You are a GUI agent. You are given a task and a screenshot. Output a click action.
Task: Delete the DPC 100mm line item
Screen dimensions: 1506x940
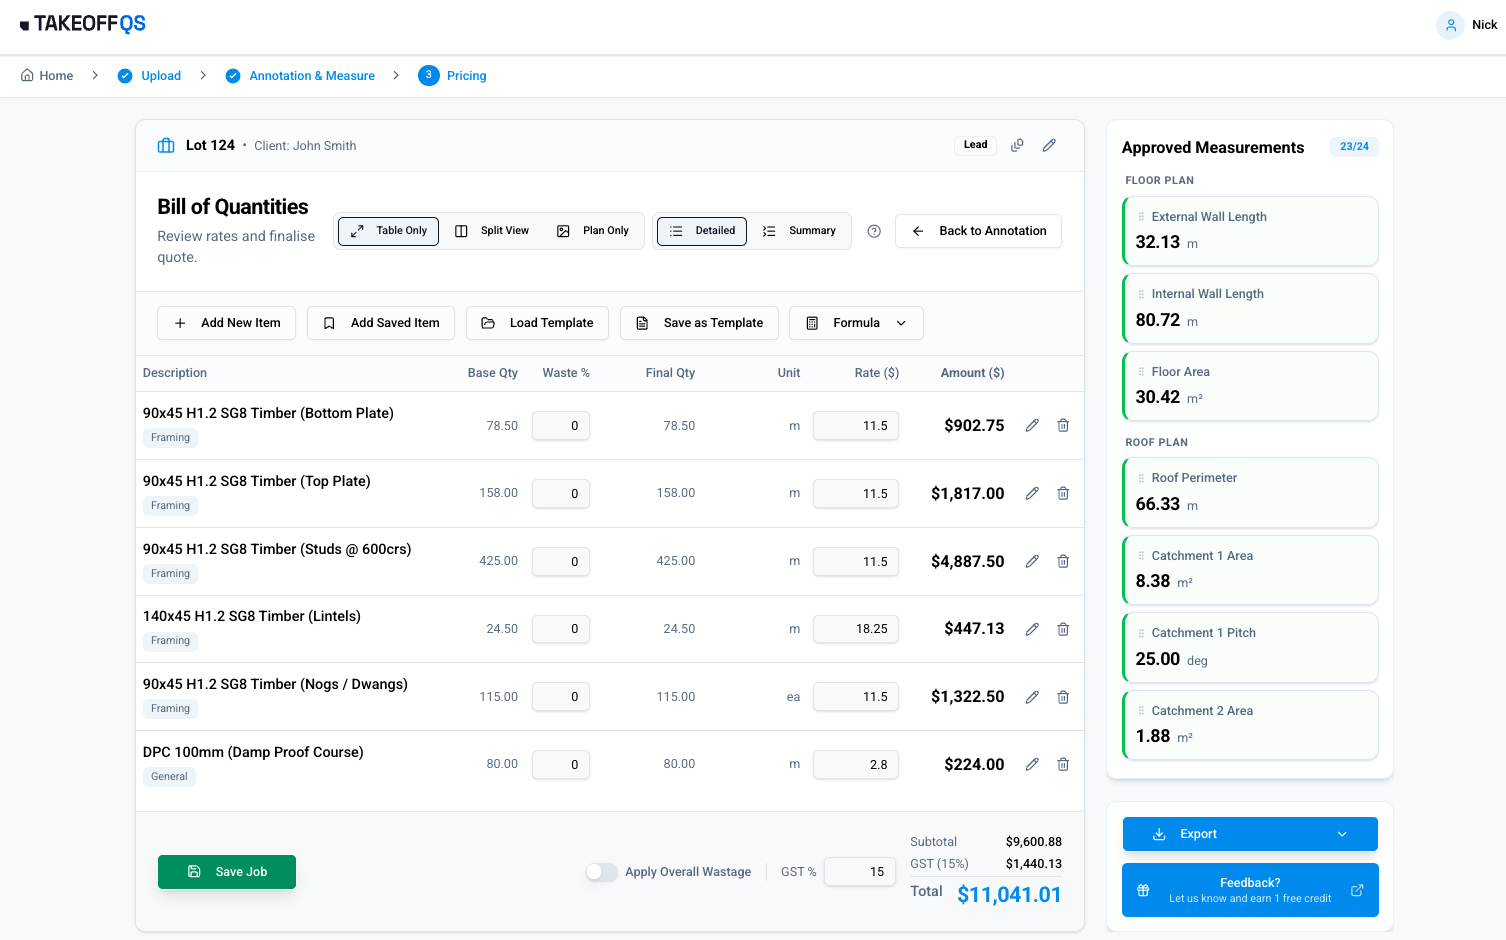1063,764
